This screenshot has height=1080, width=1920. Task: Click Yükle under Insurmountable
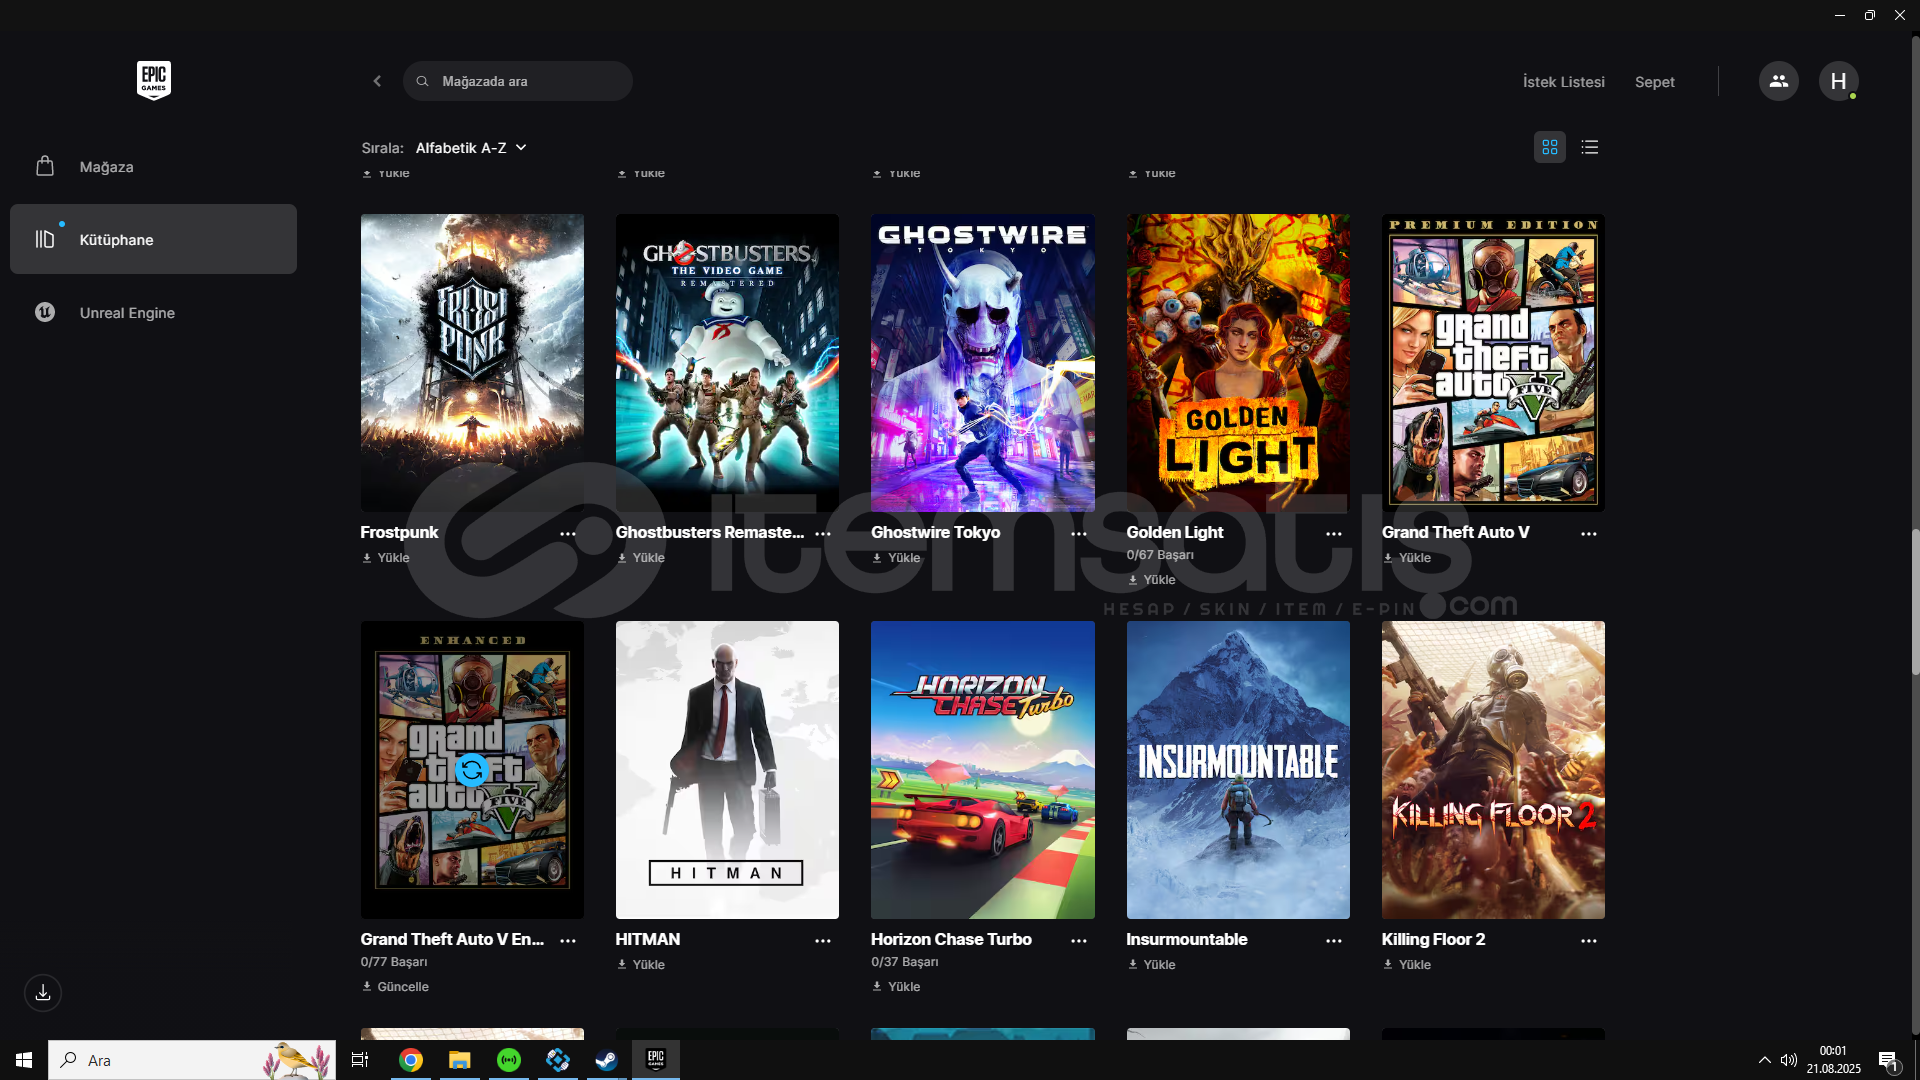(x=1152, y=965)
